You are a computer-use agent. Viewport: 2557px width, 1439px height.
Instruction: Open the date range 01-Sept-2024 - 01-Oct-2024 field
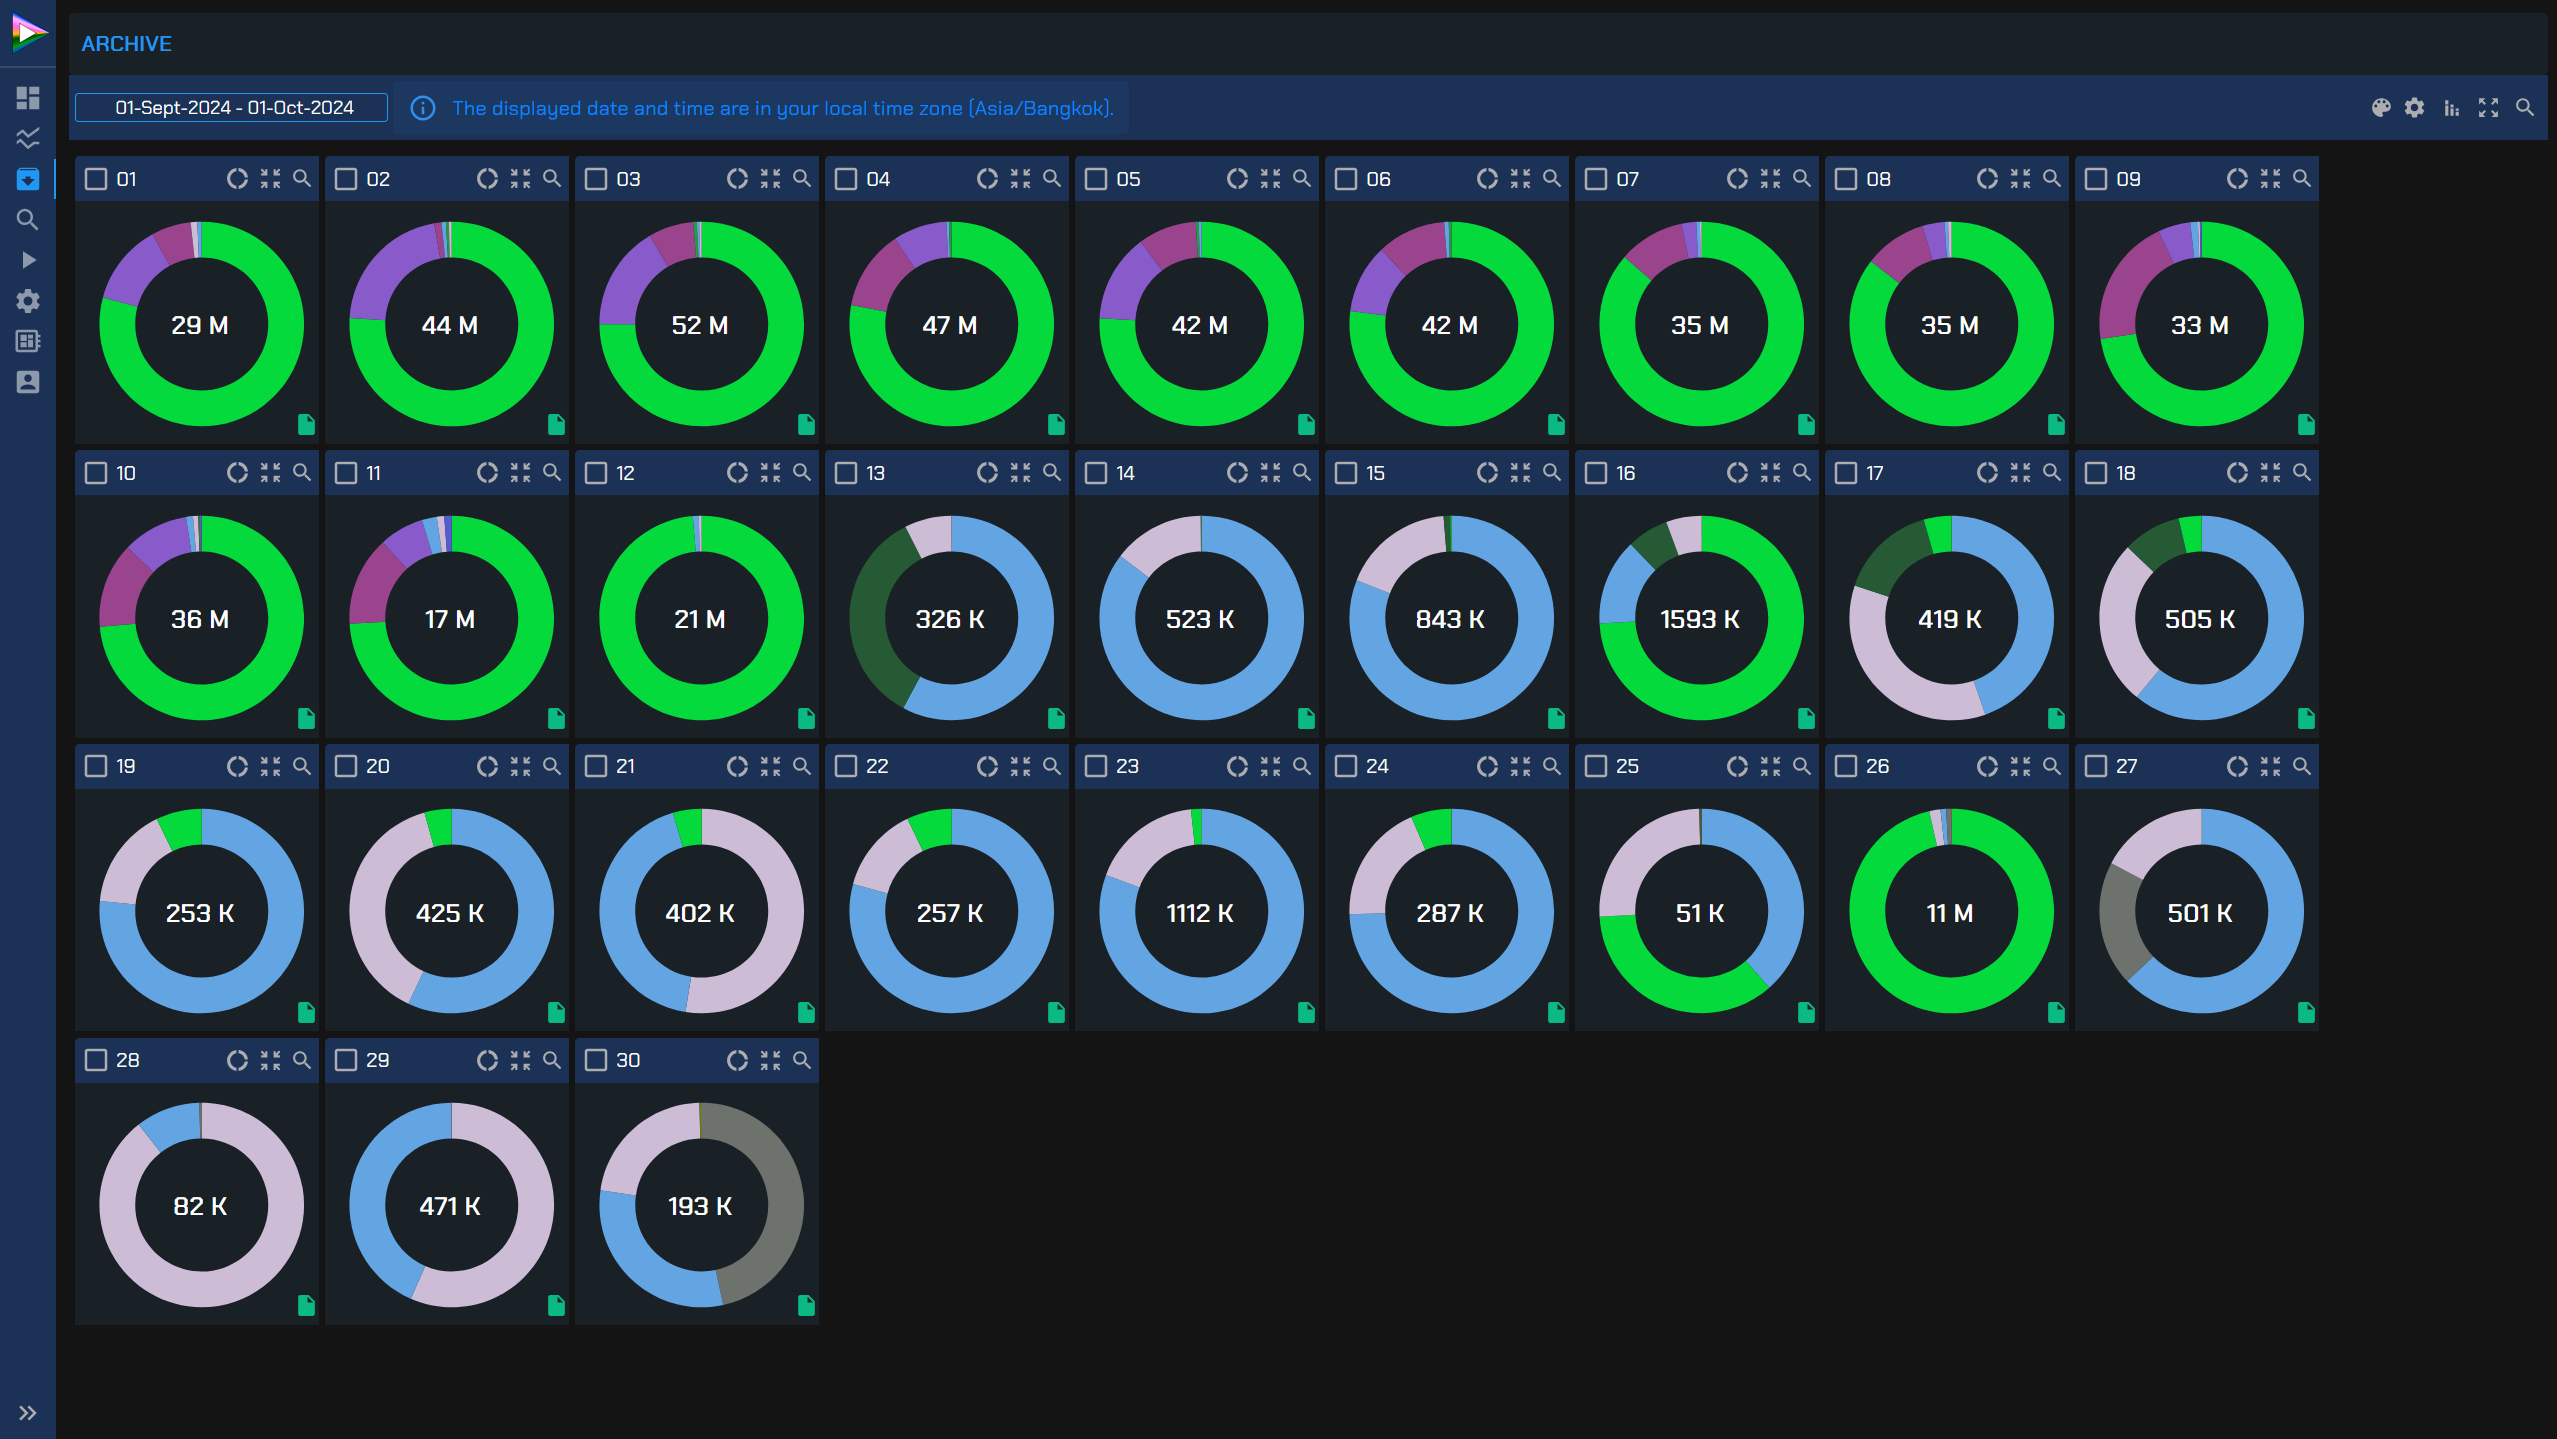tap(232, 108)
